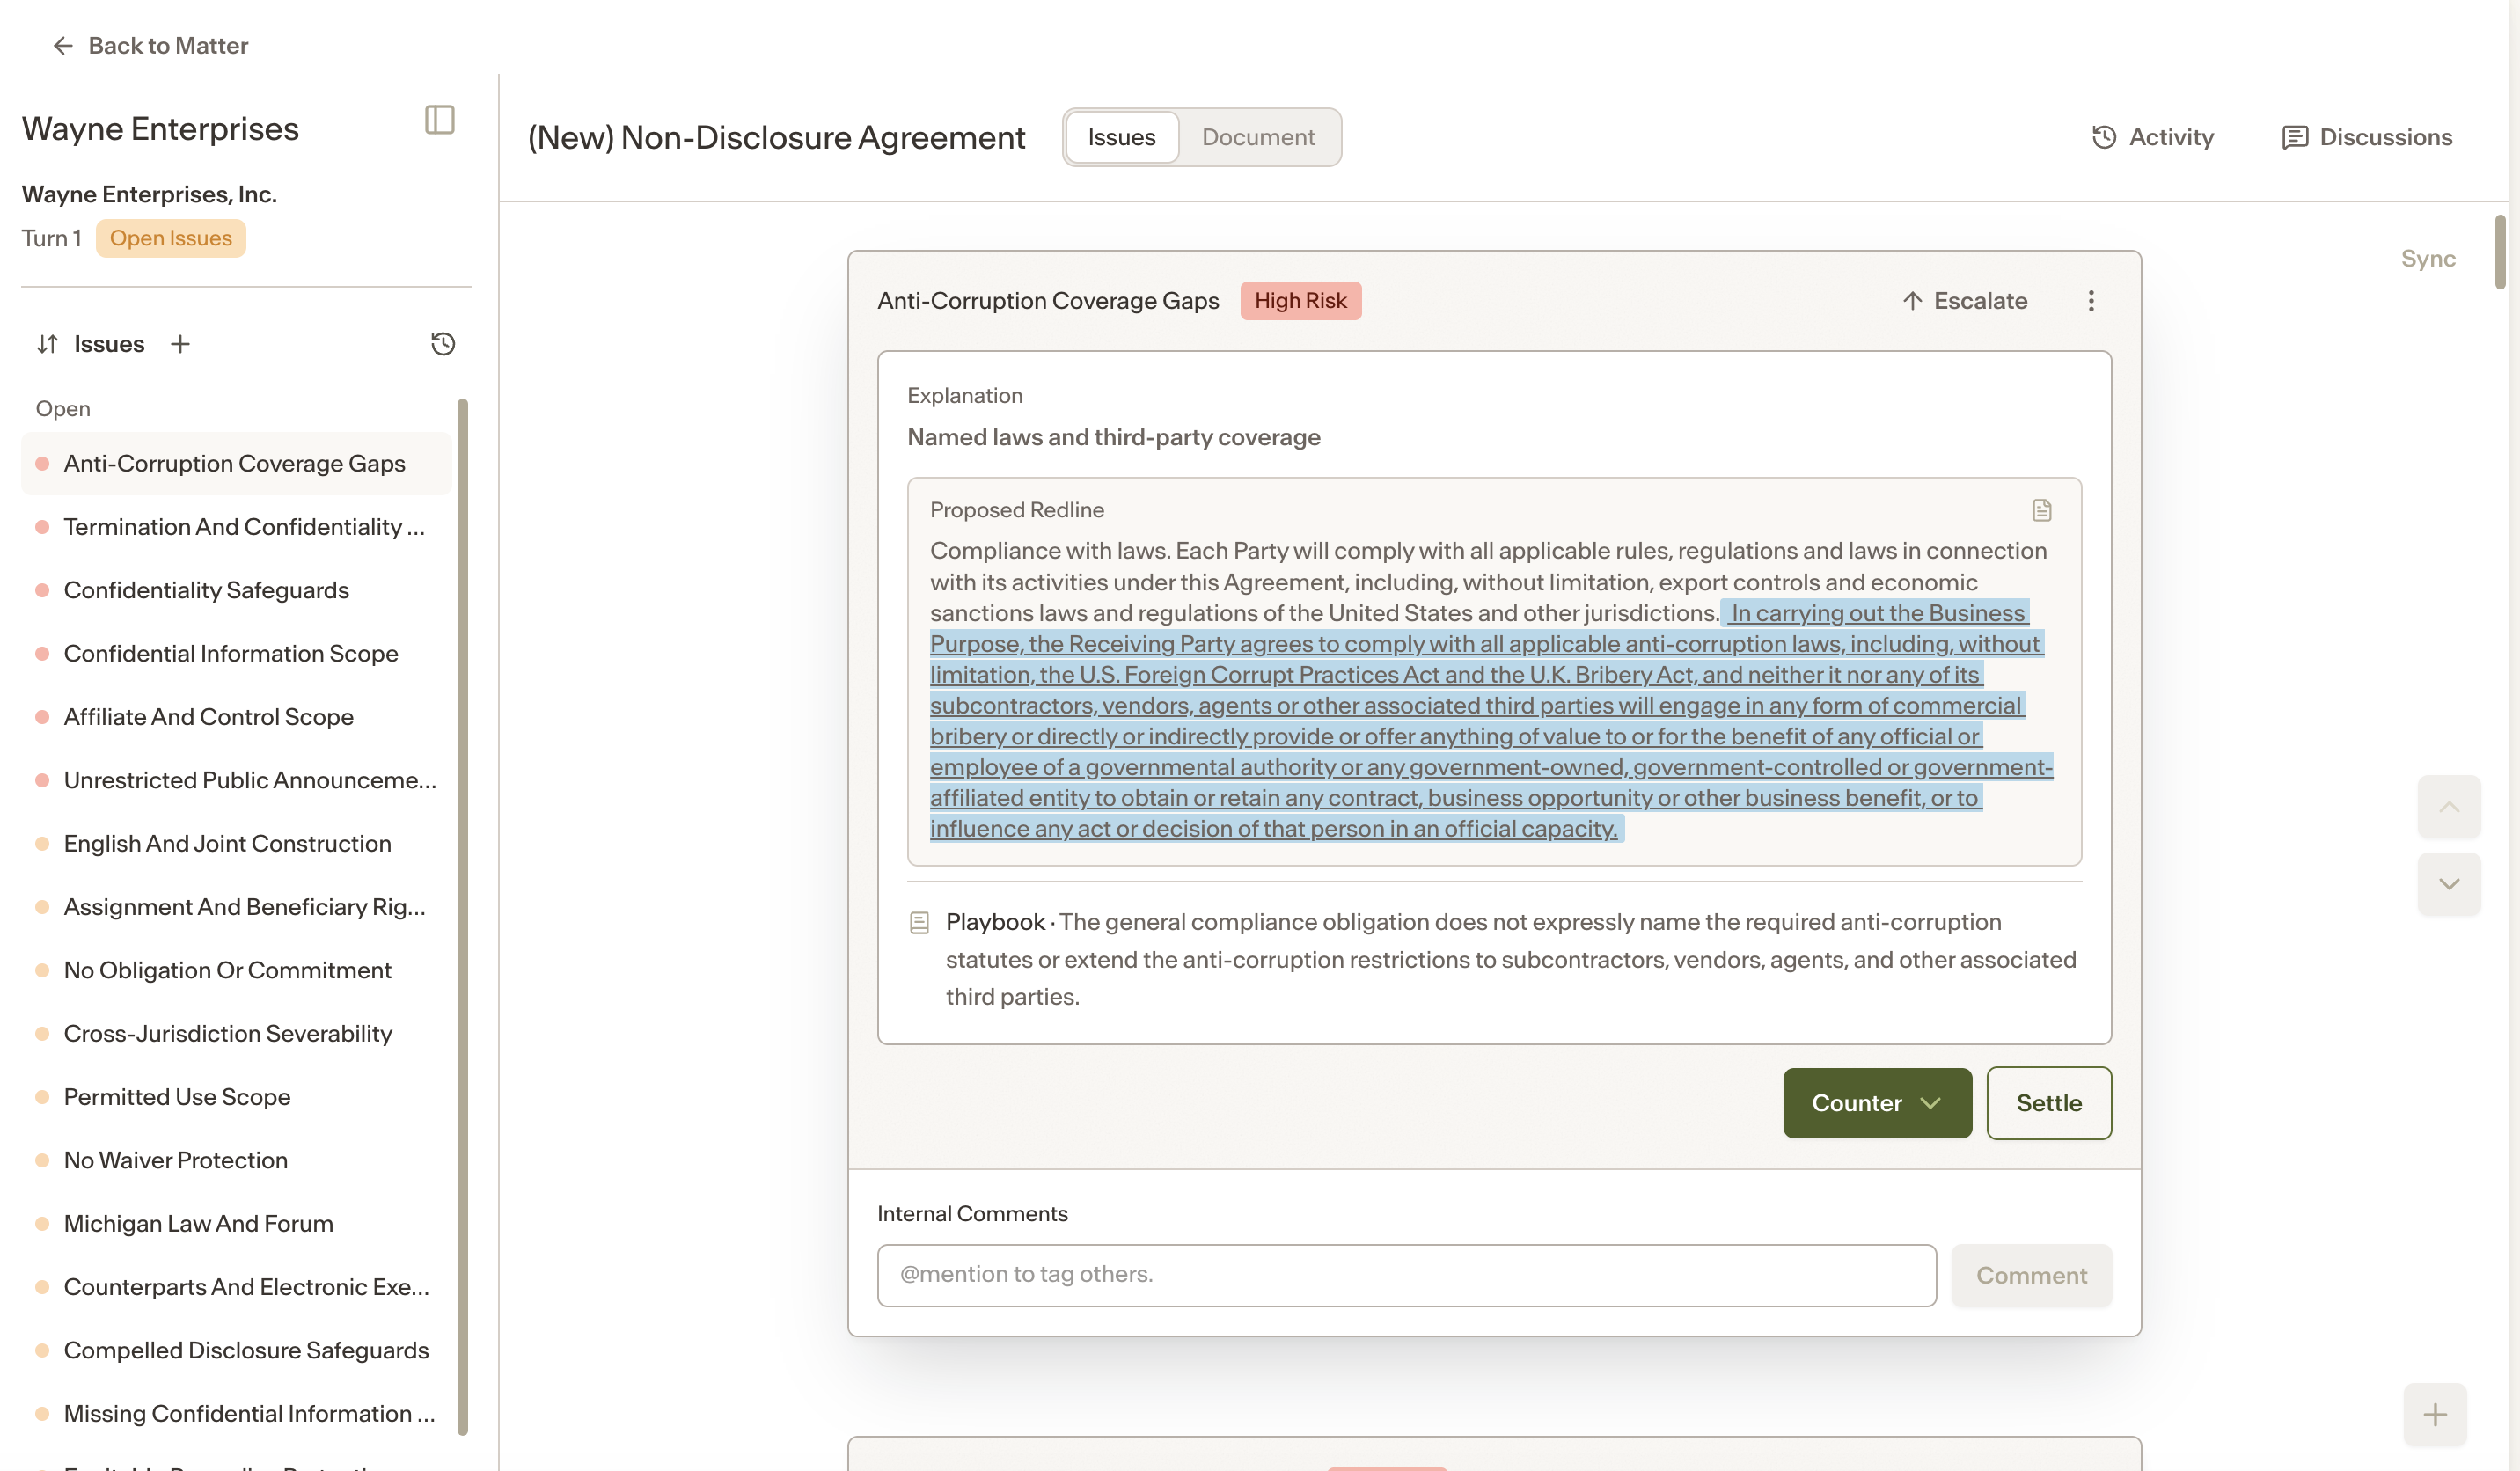Open issues history clock icon

coord(443,344)
